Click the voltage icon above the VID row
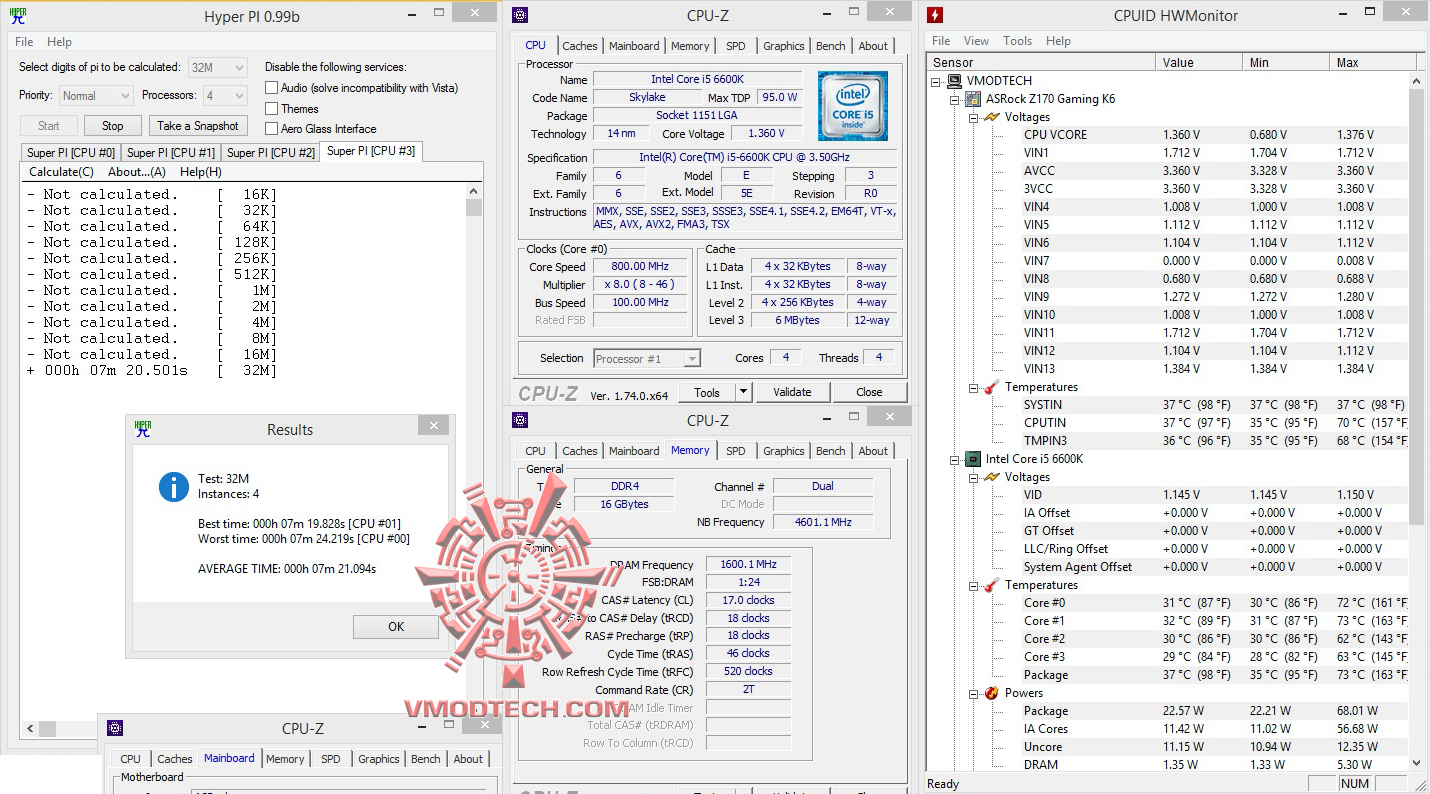Screen dimensions: 1430x794 click(991, 477)
